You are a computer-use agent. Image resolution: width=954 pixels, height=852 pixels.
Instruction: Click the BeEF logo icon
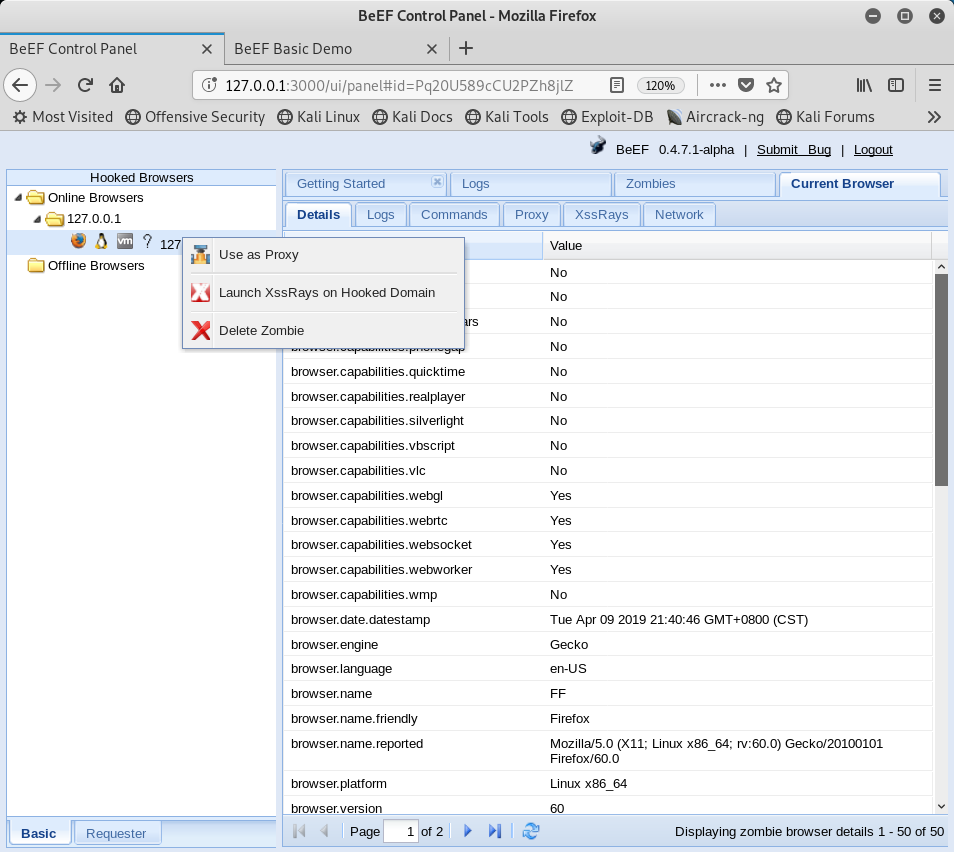(597, 146)
